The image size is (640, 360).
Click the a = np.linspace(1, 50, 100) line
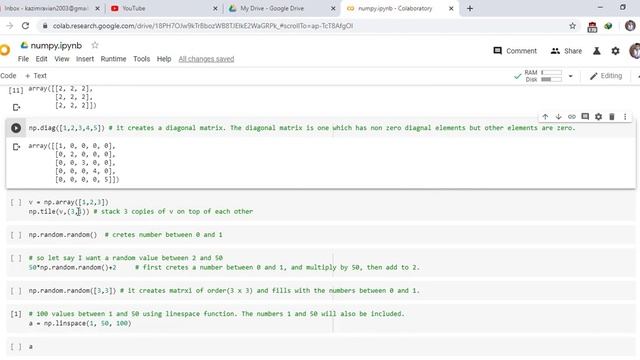coord(80,323)
